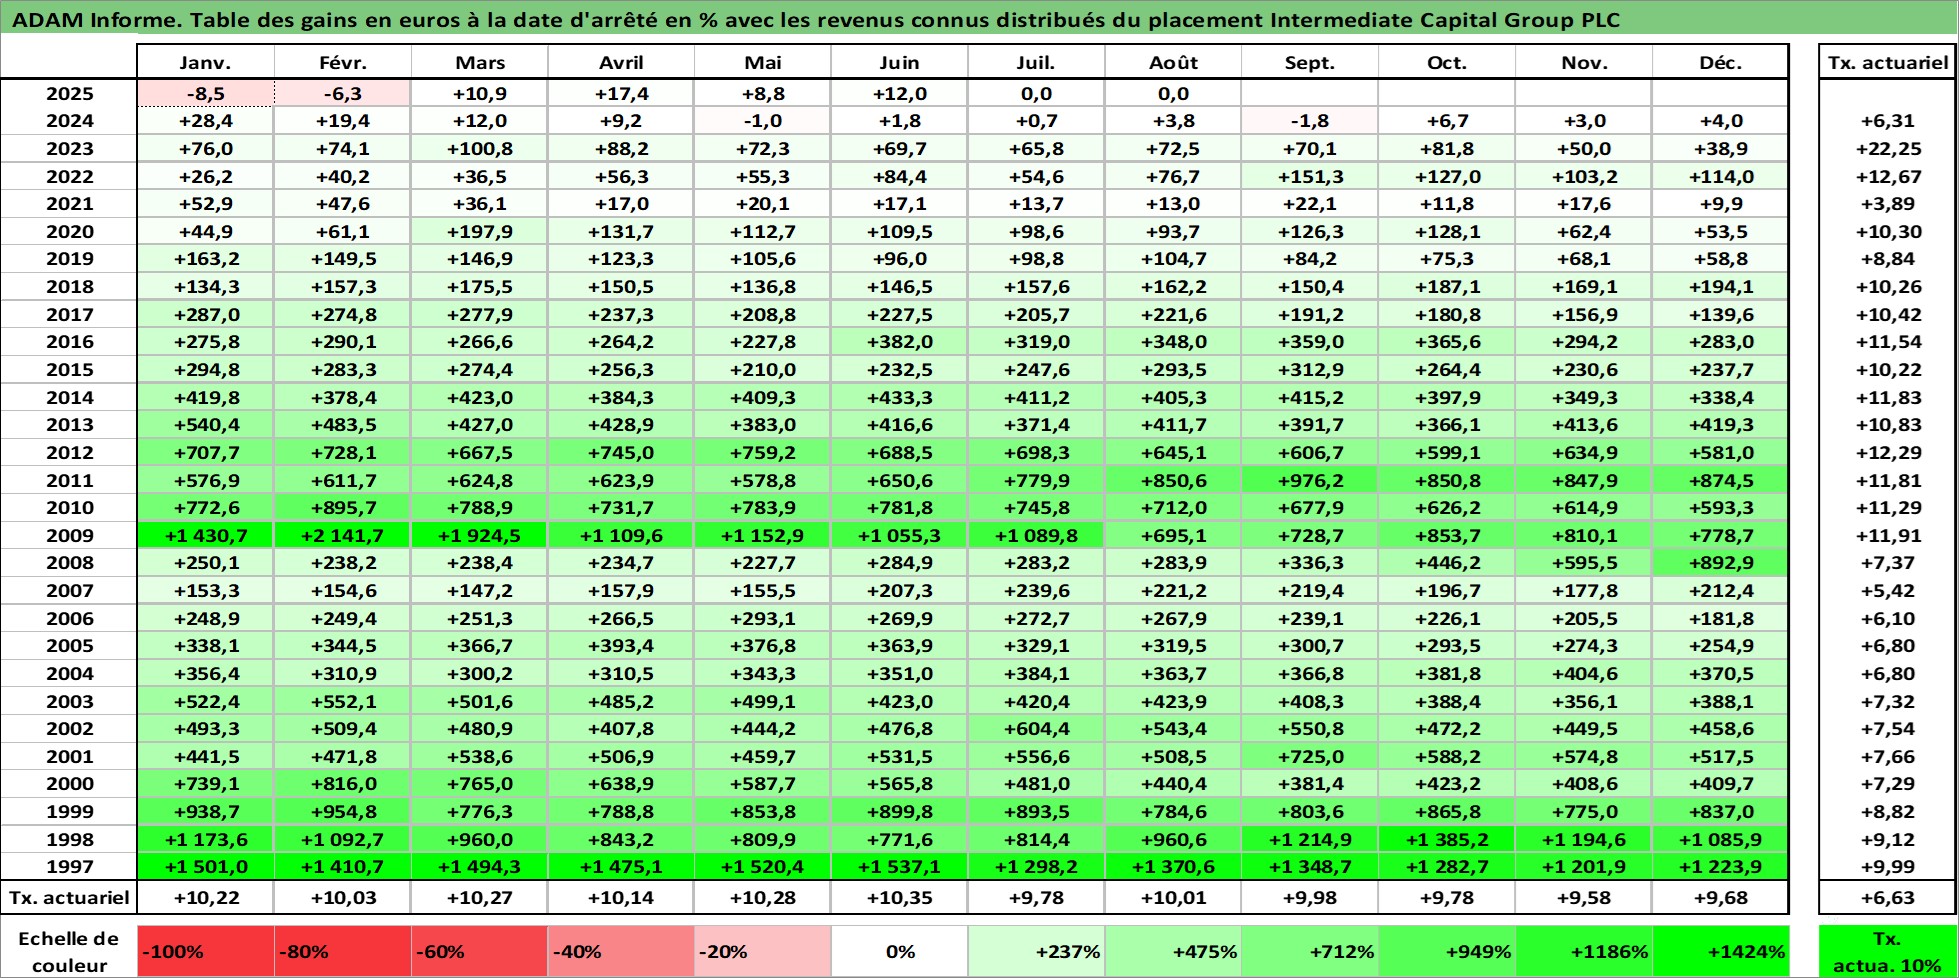
Task: Click the ADAM Informe title bar text
Action: coord(816,19)
